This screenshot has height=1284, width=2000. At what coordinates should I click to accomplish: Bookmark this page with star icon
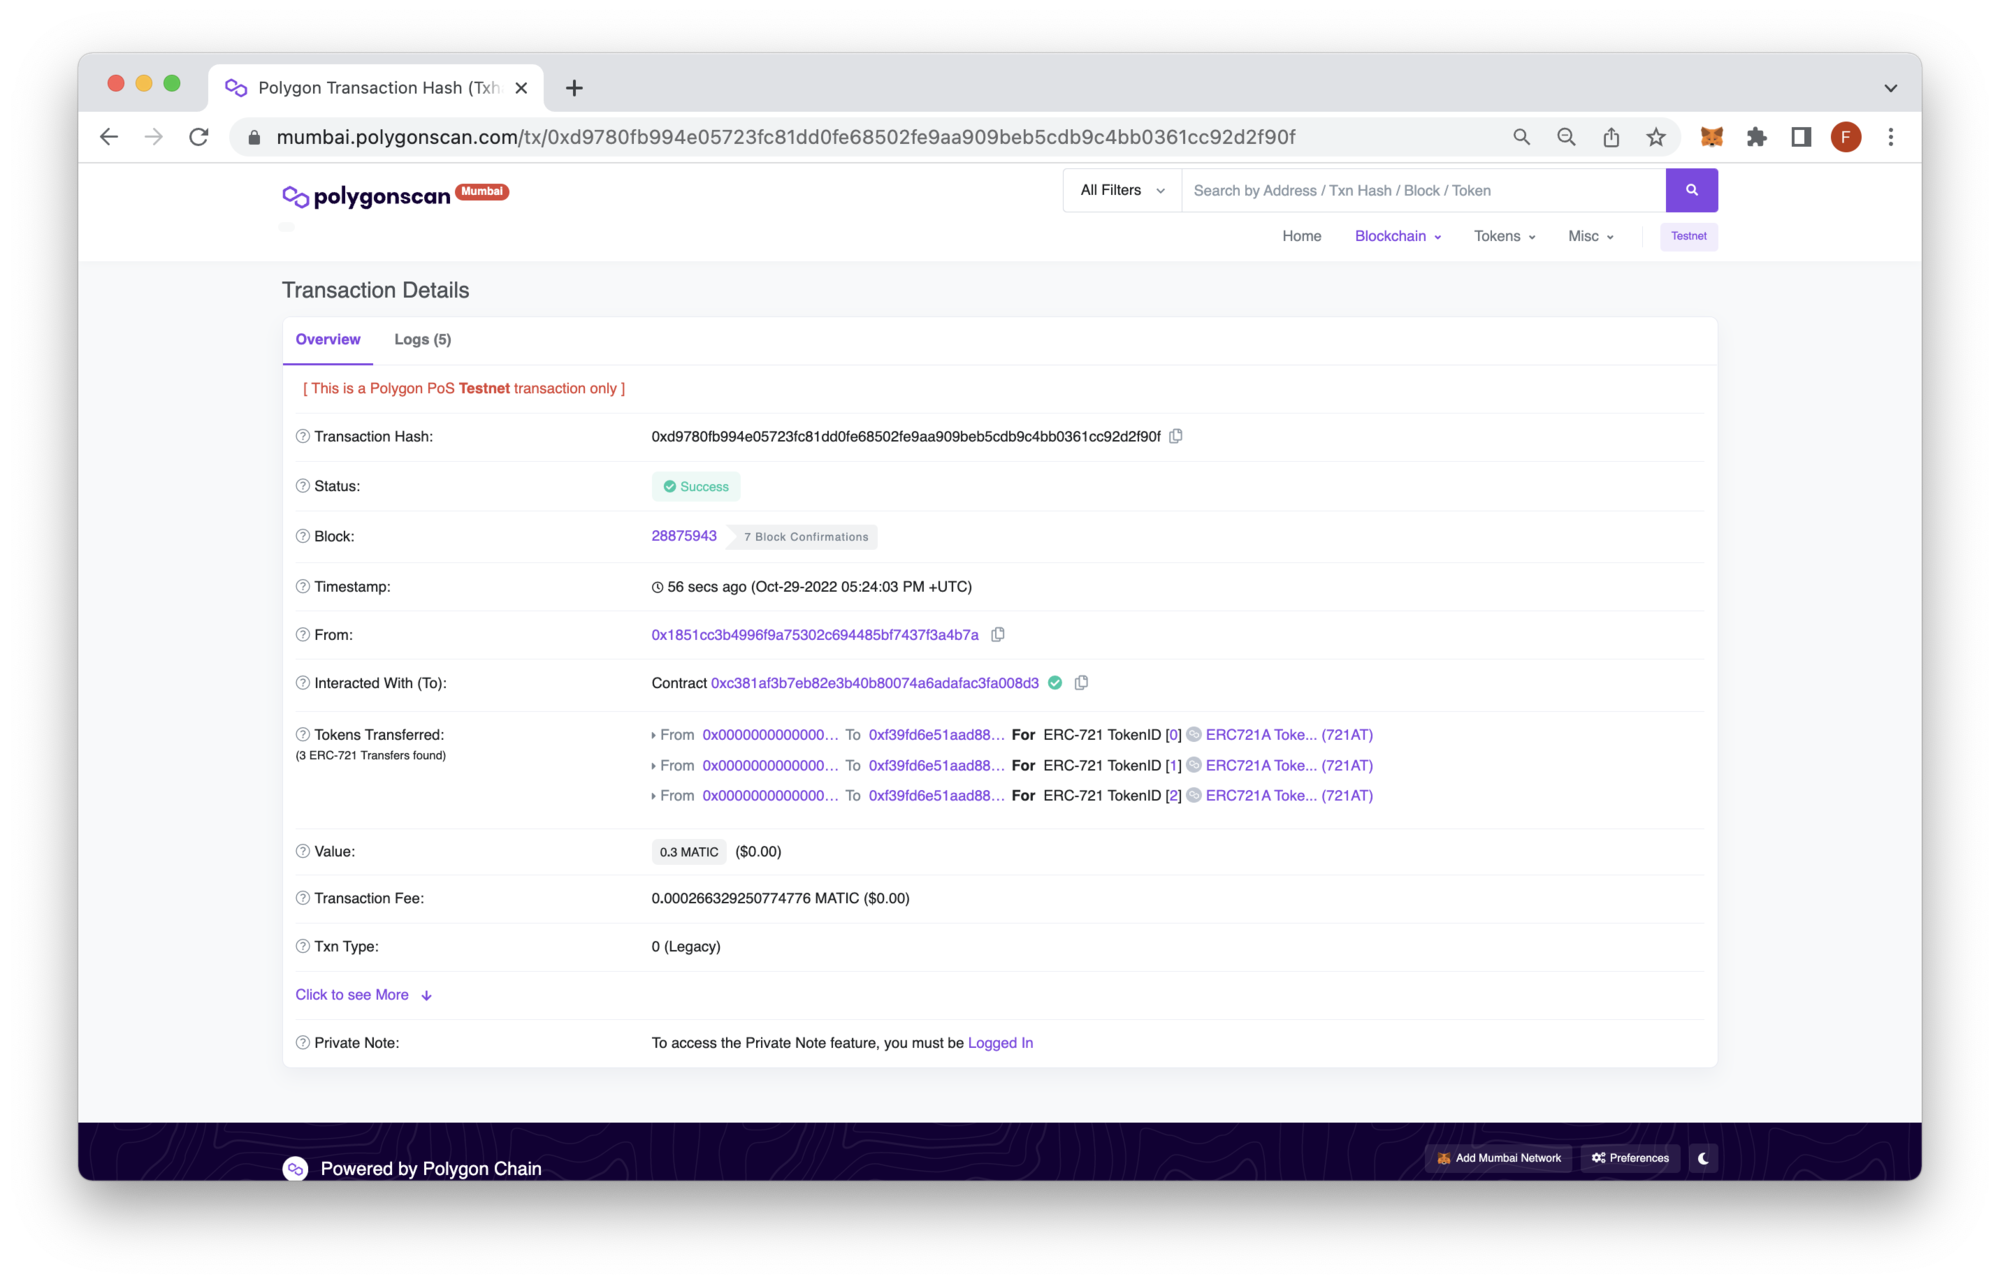1656,137
